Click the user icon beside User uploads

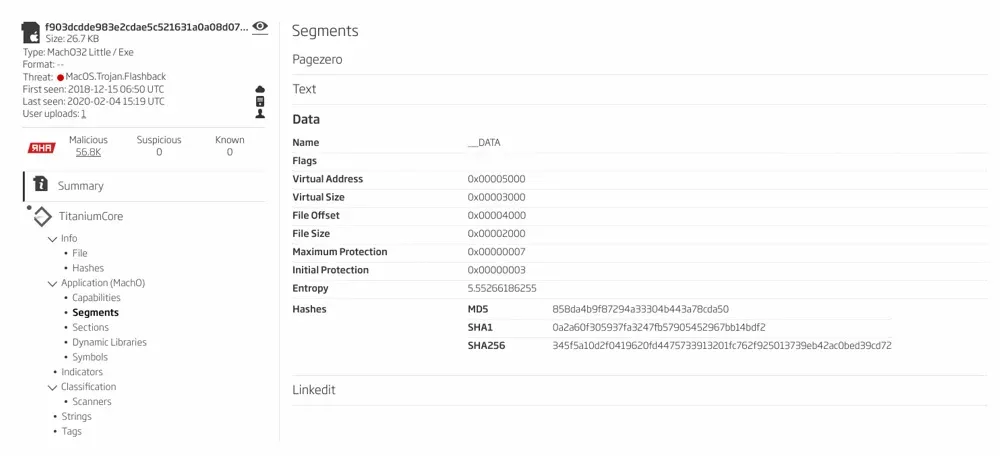coord(261,114)
